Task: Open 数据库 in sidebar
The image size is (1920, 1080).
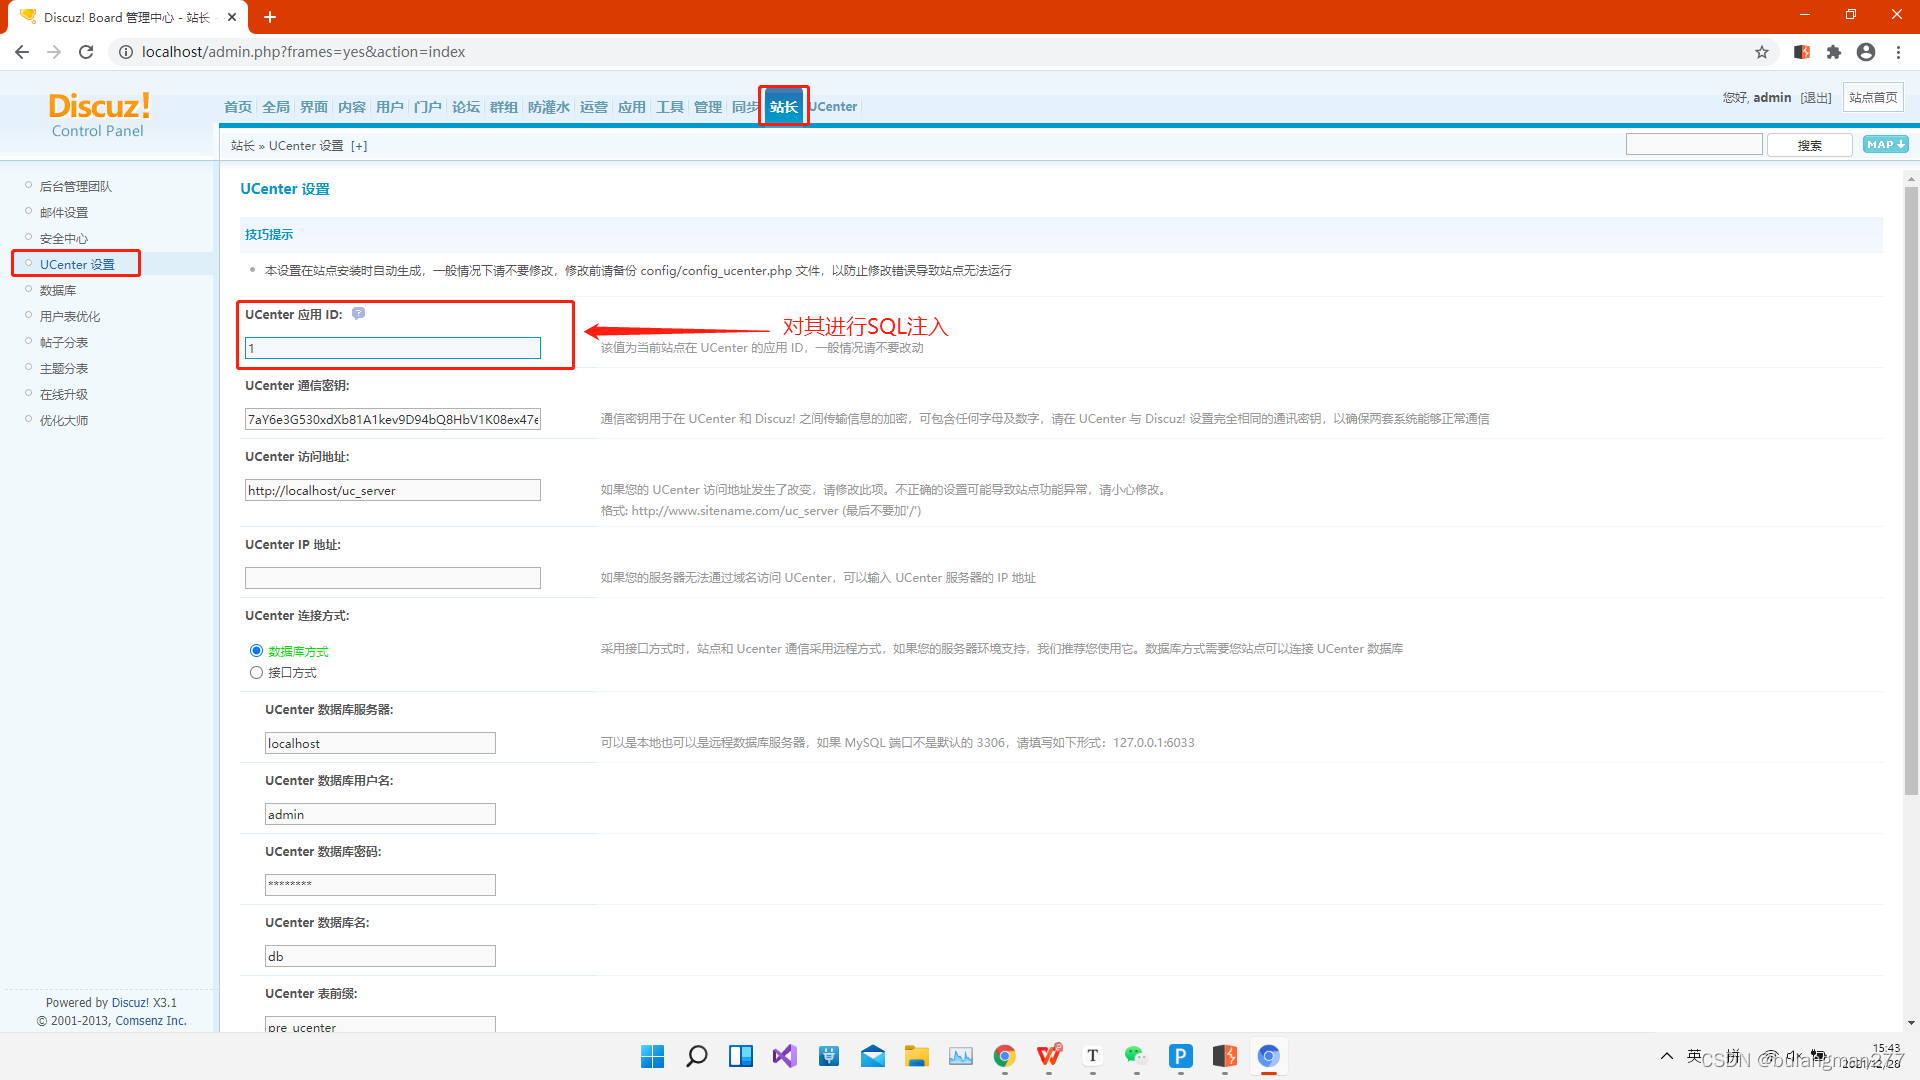Action: click(x=58, y=291)
